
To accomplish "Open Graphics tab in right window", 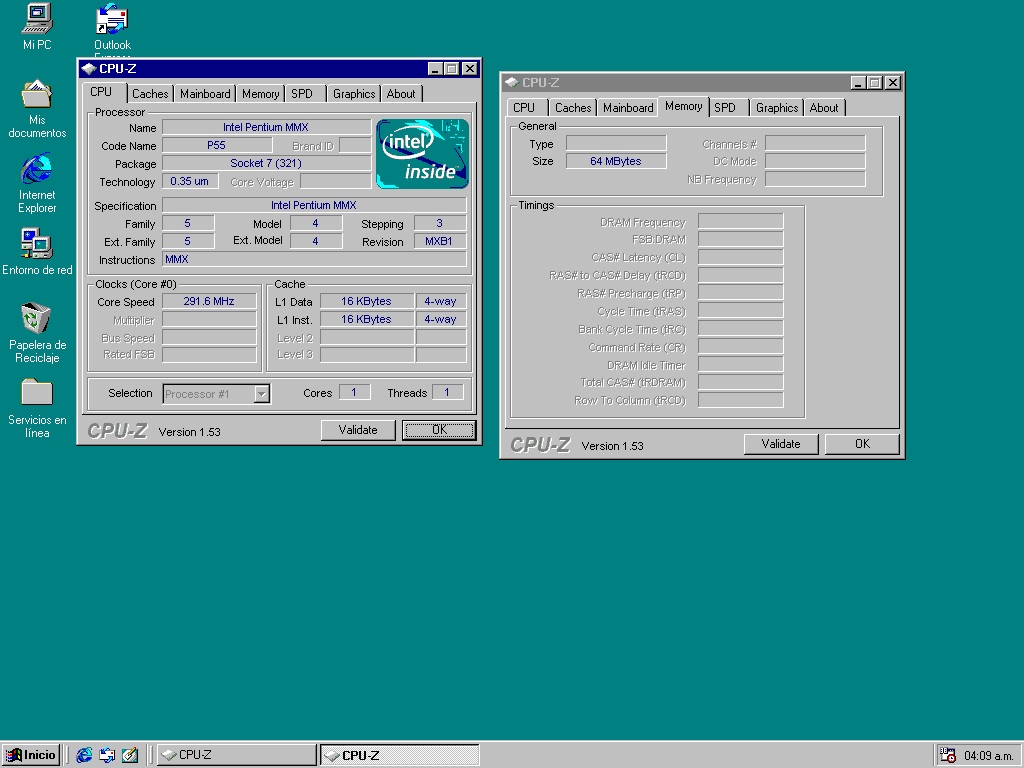I will click(x=777, y=108).
